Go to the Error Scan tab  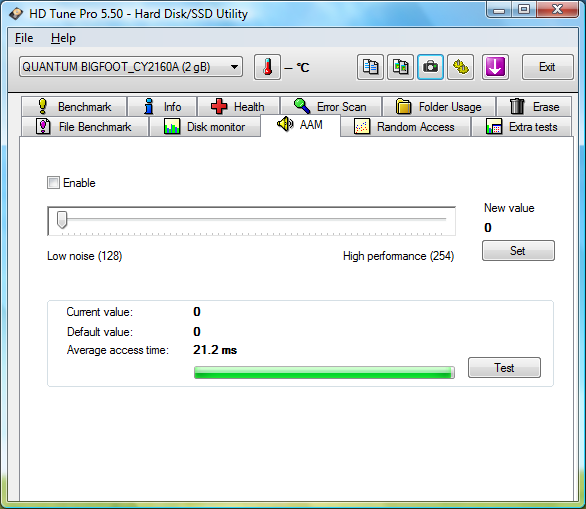pyautogui.click(x=331, y=107)
